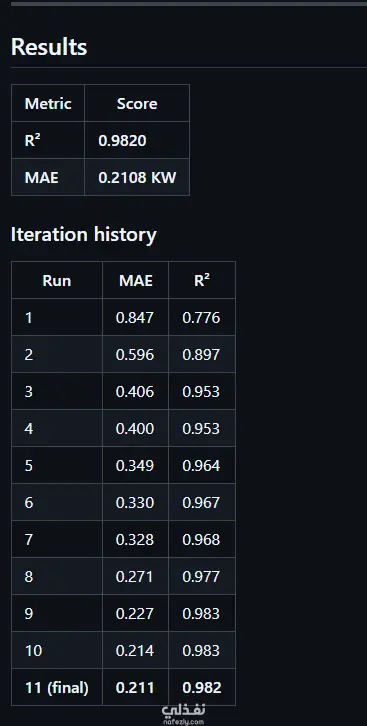Select the Run column header
The height and width of the screenshot is (726, 367).
click(56, 281)
